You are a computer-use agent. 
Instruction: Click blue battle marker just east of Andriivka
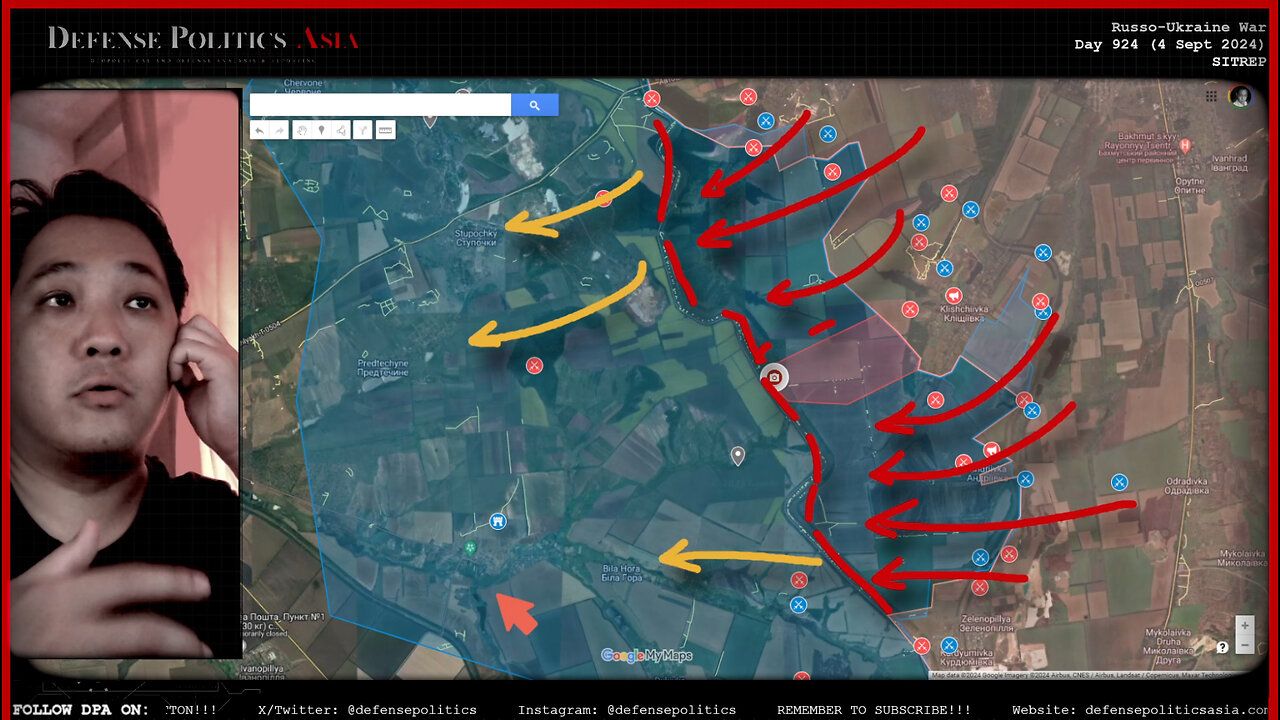1025,478
